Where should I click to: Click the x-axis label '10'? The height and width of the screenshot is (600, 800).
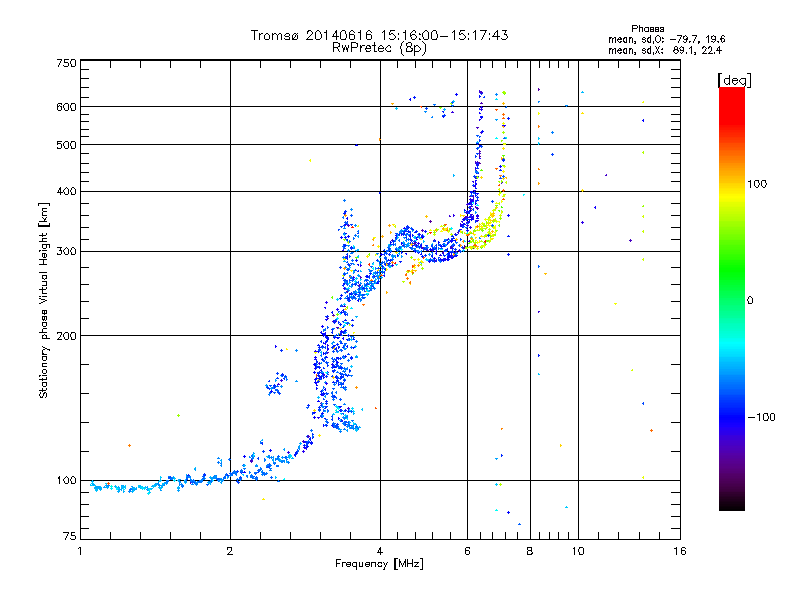click(x=578, y=551)
